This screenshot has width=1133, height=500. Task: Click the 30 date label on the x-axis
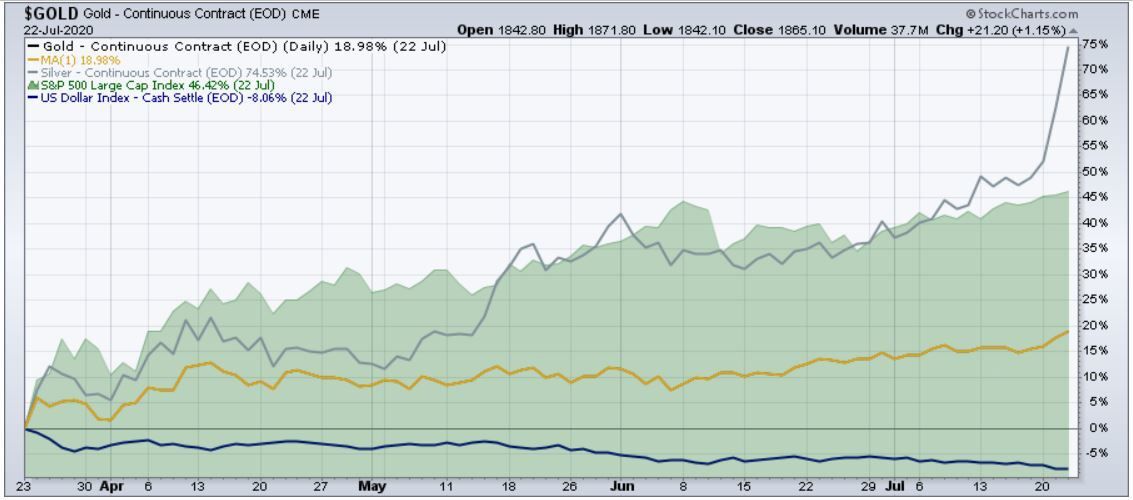tap(86, 486)
